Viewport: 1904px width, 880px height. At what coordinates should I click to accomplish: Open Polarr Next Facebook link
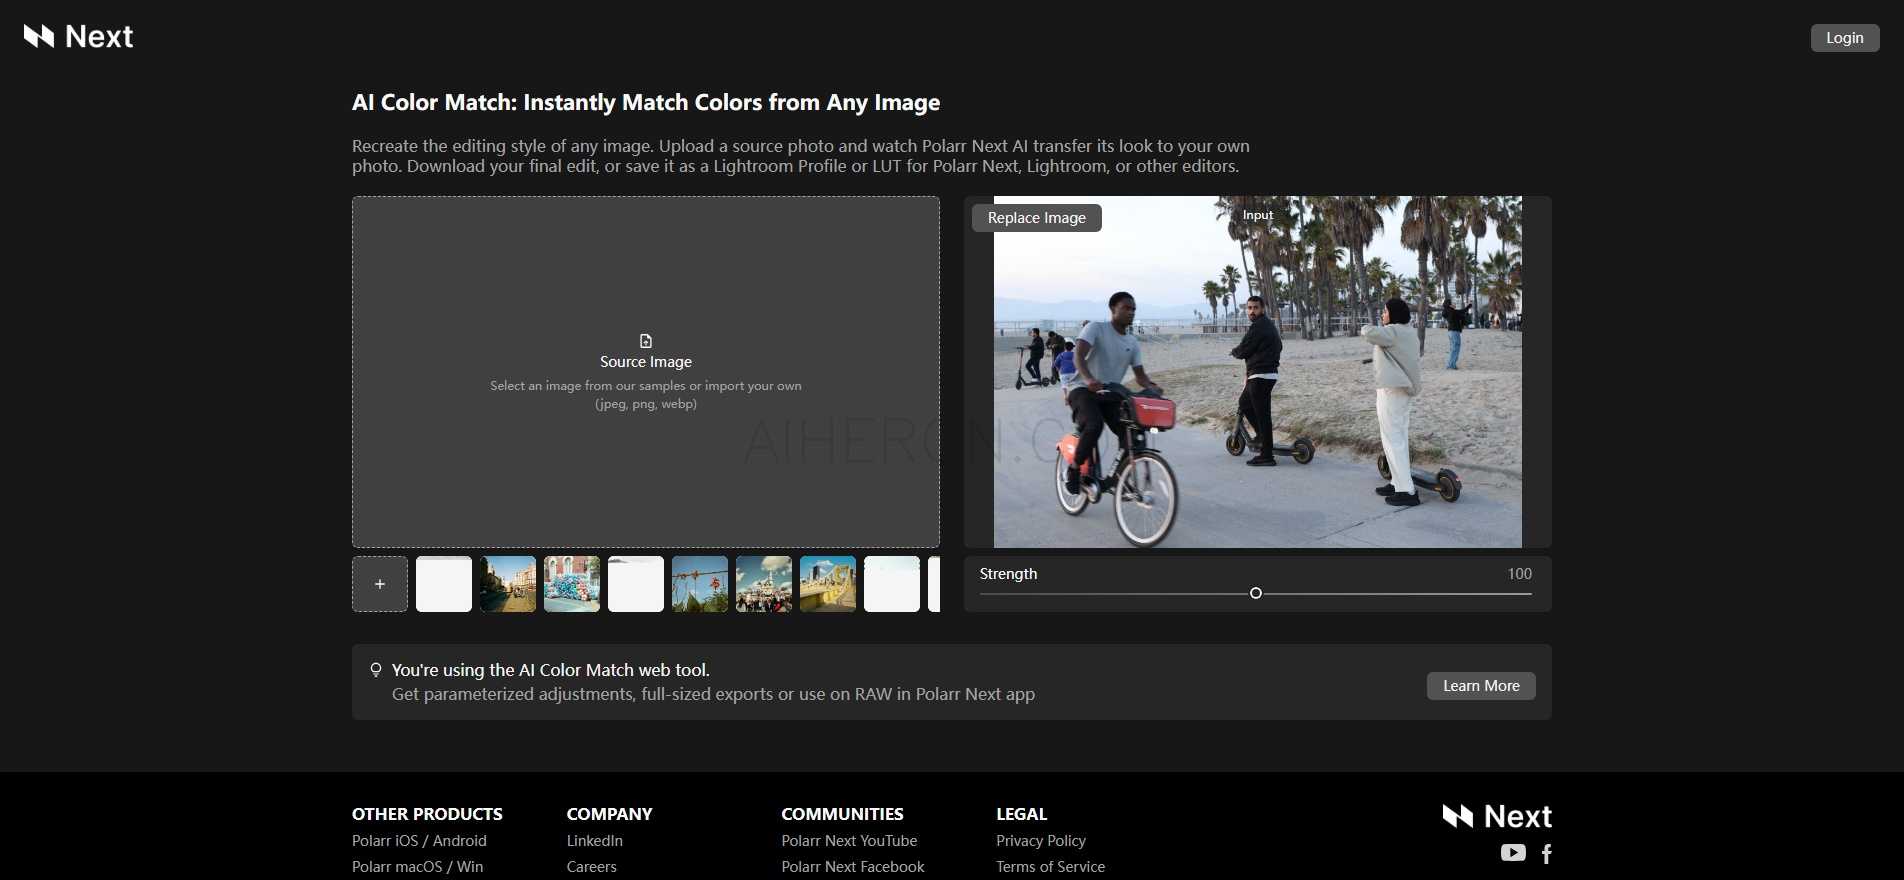853,867
